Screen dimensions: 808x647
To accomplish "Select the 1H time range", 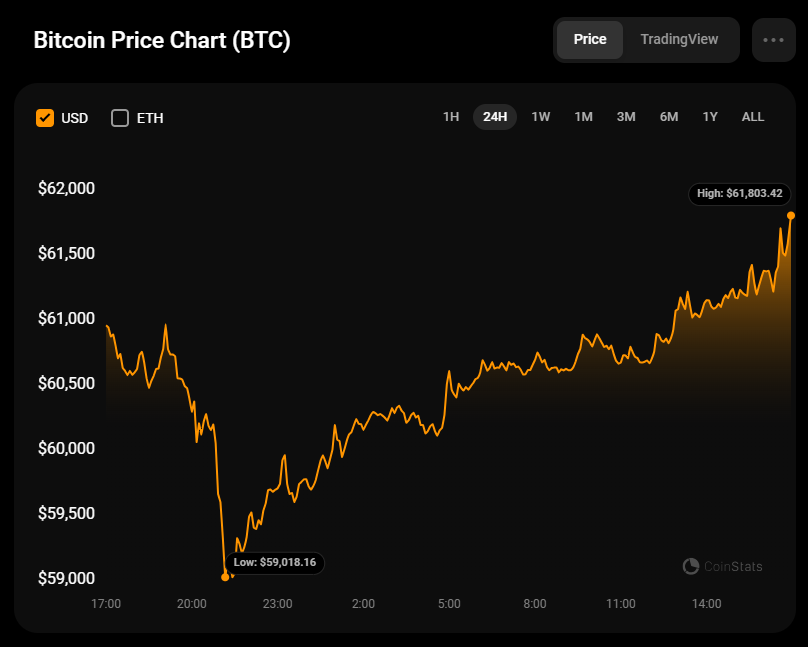I will [x=451, y=117].
